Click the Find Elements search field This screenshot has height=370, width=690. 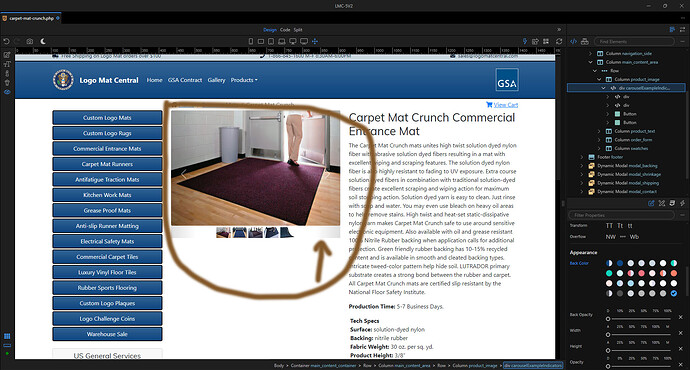click(x=634, y=41)
